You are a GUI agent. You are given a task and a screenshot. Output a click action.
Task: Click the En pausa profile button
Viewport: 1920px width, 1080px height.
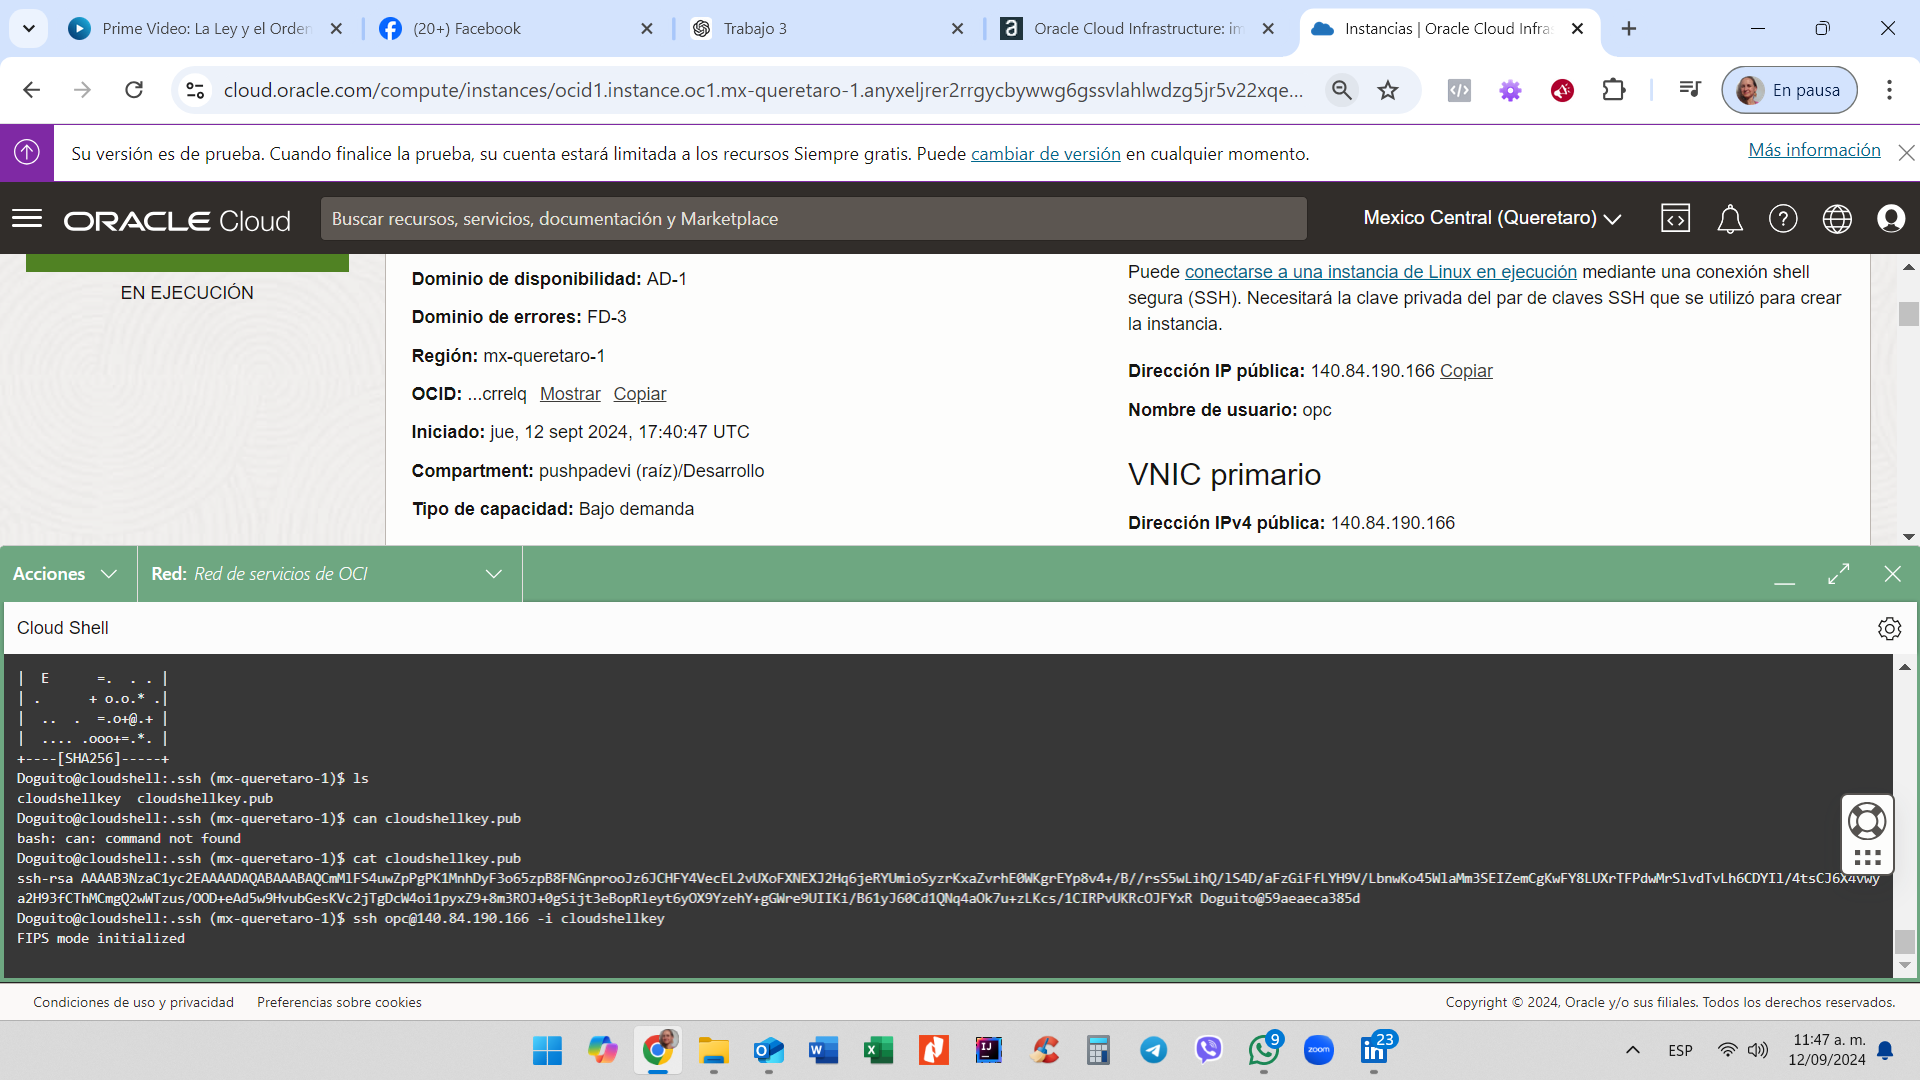1789,90
